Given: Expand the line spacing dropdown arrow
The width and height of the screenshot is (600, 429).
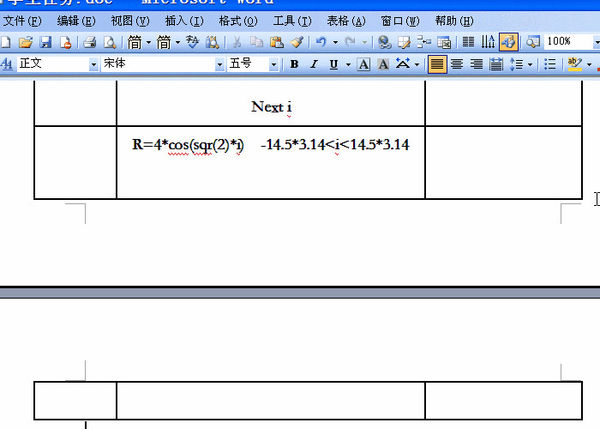Looking at the screenshot, I should click(x=530, y=64).
